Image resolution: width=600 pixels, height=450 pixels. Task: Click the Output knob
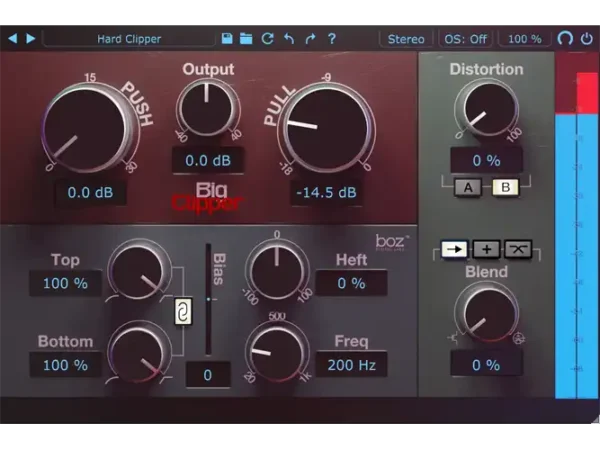coord(207,108)
